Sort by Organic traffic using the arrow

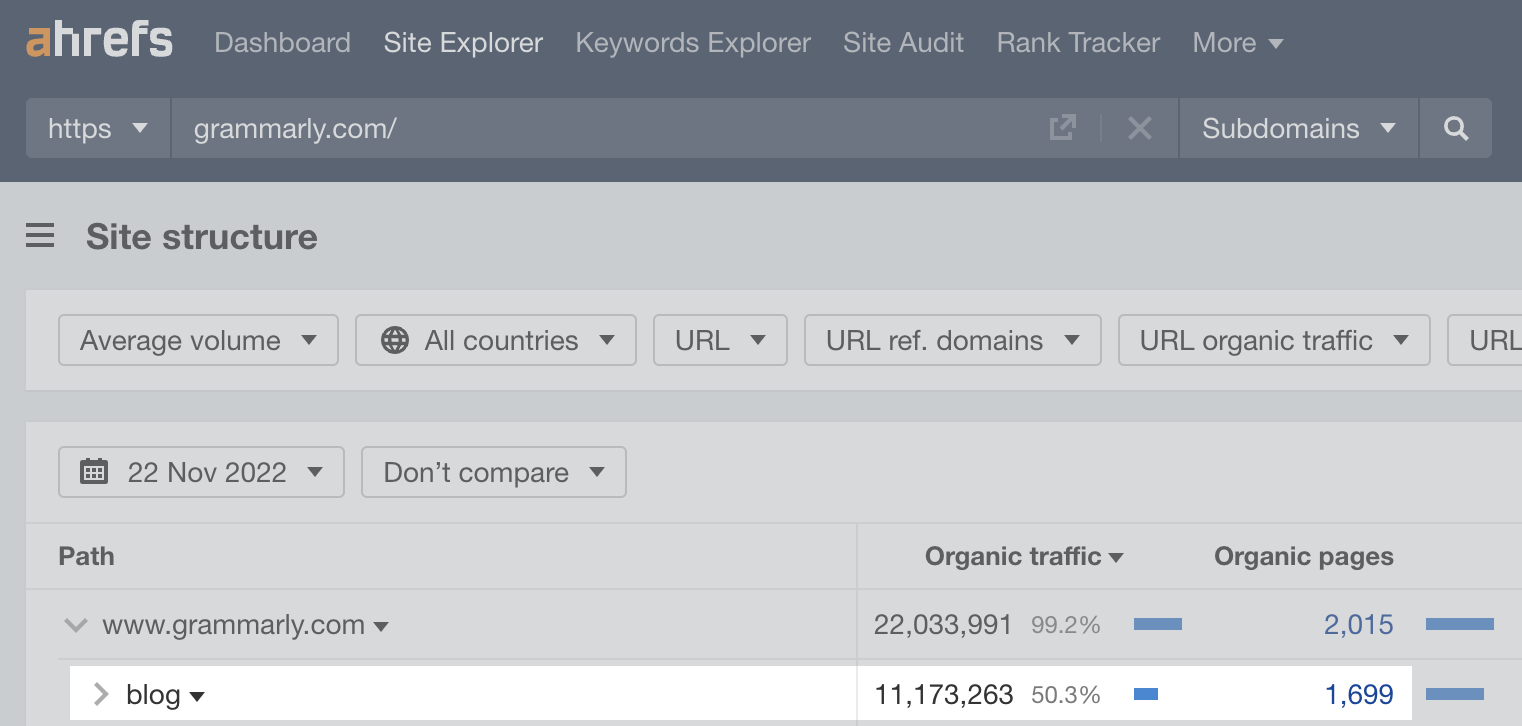point(1117,557)
